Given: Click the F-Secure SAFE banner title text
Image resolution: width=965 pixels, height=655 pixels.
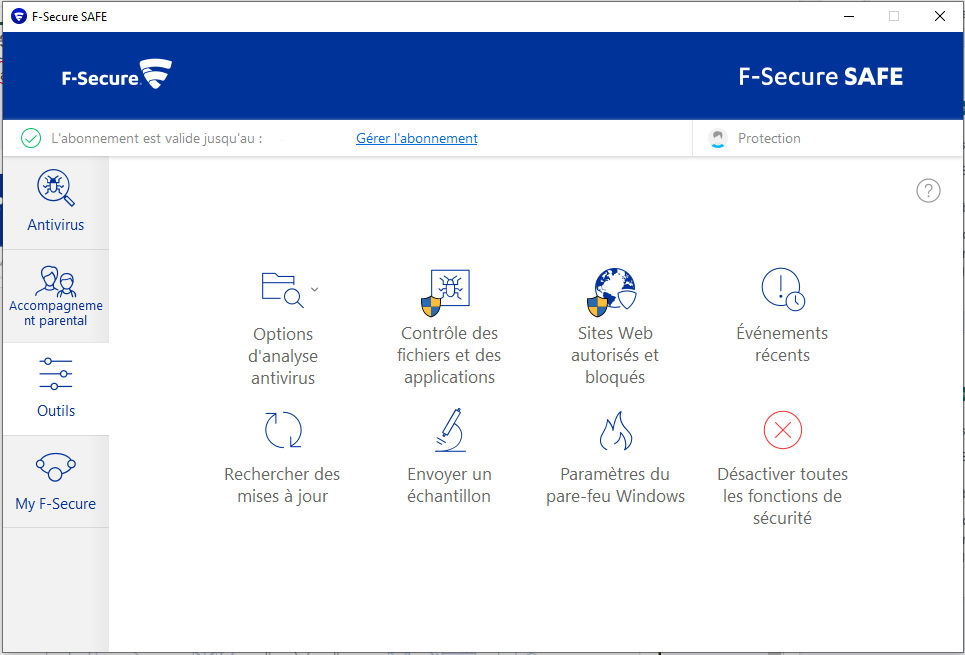Looking at the screenshot, I should pyautogui.click(x=820, y=76).
